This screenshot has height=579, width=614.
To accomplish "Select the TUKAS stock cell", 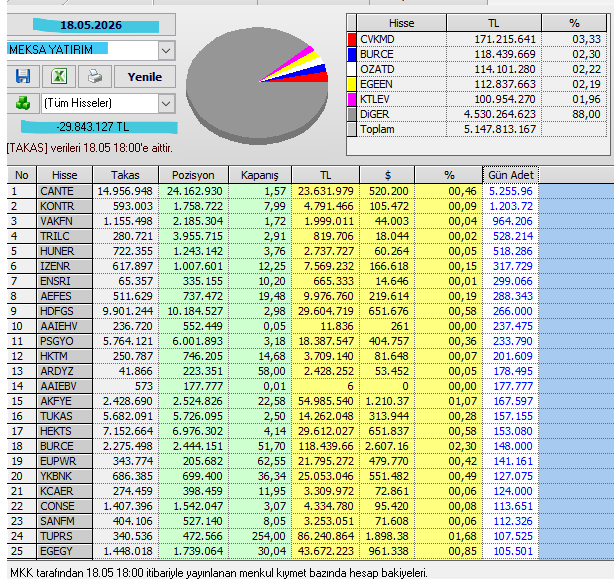I will [65, 416].
